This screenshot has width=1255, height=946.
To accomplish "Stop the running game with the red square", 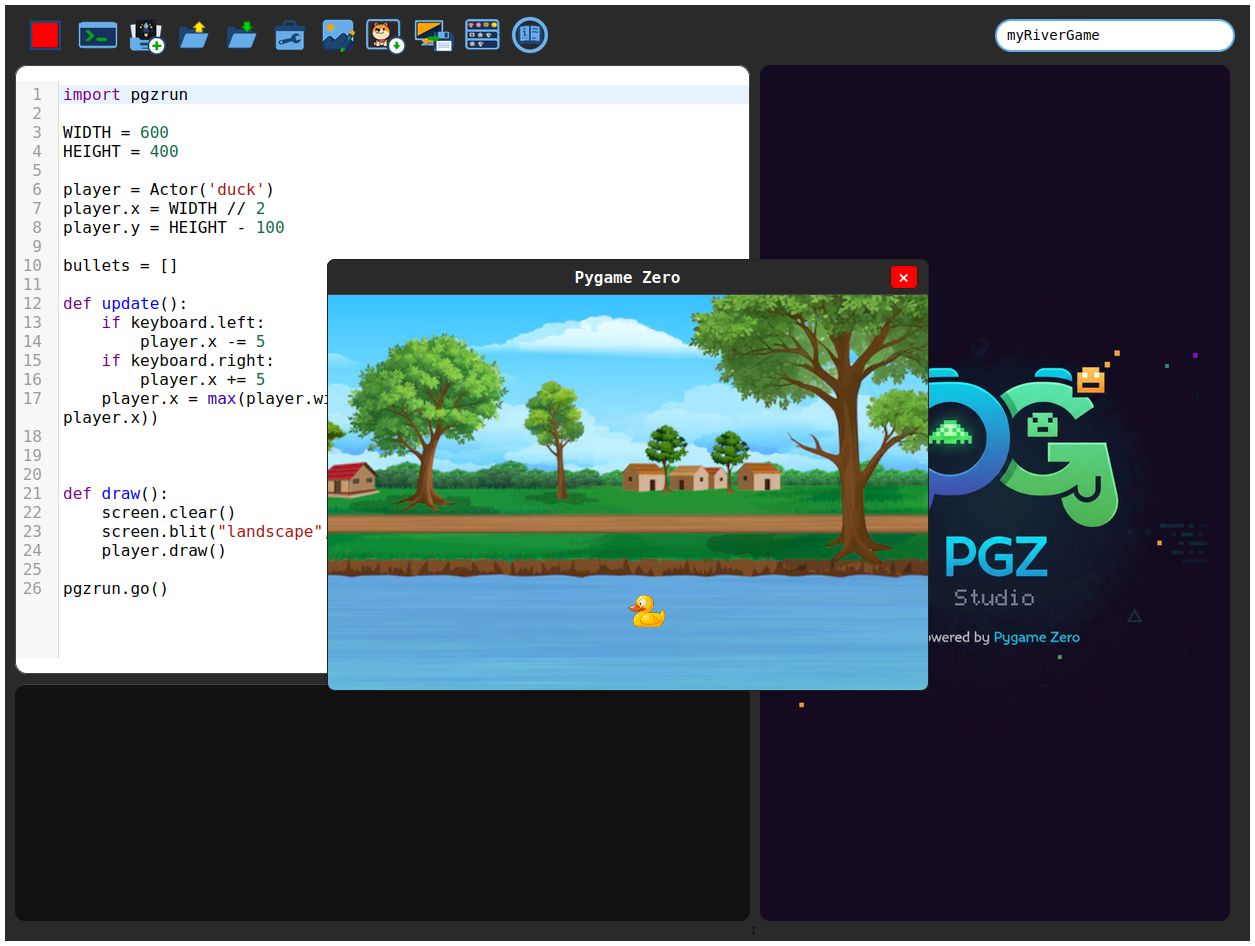I will point(43,36).
